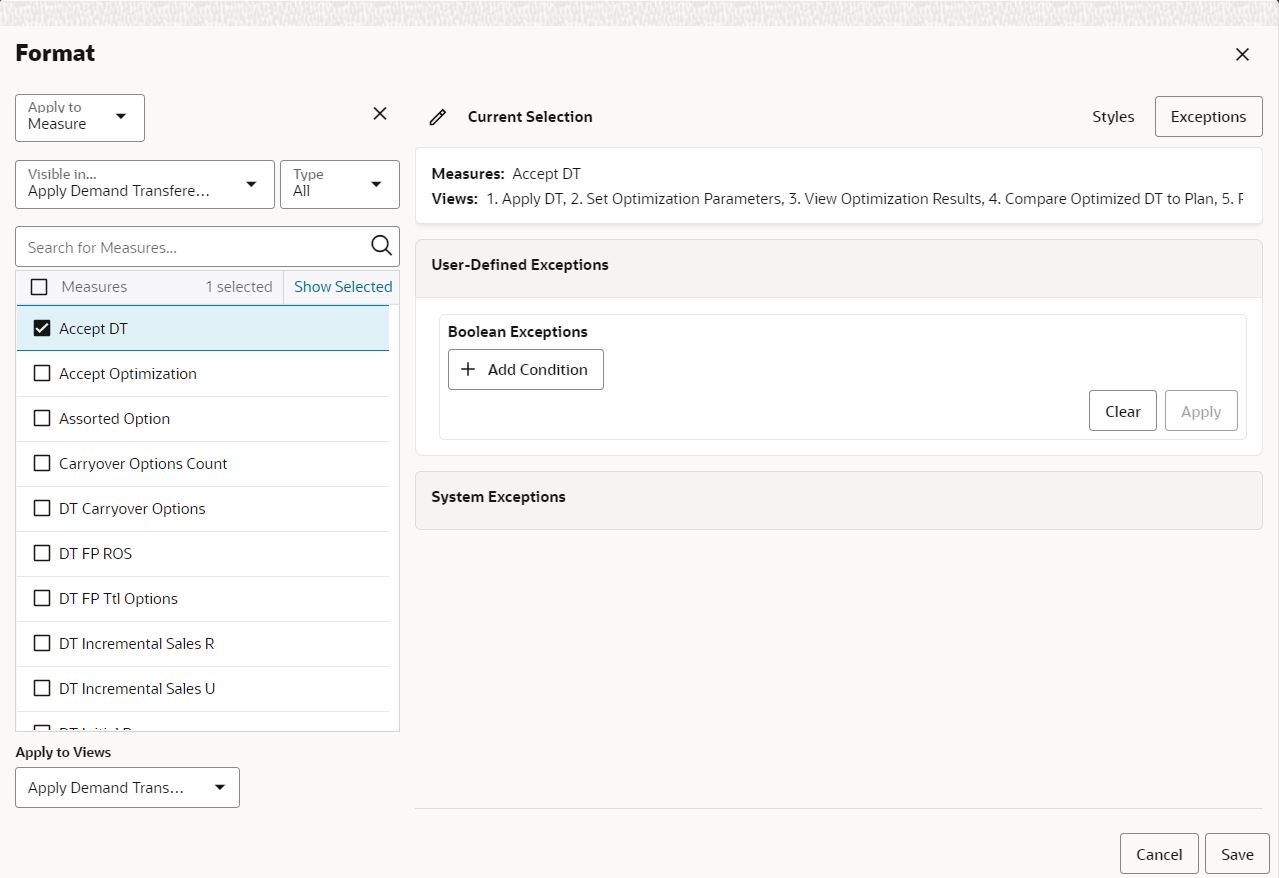Click the plus icon on Add Condition

tap(467, 369)
